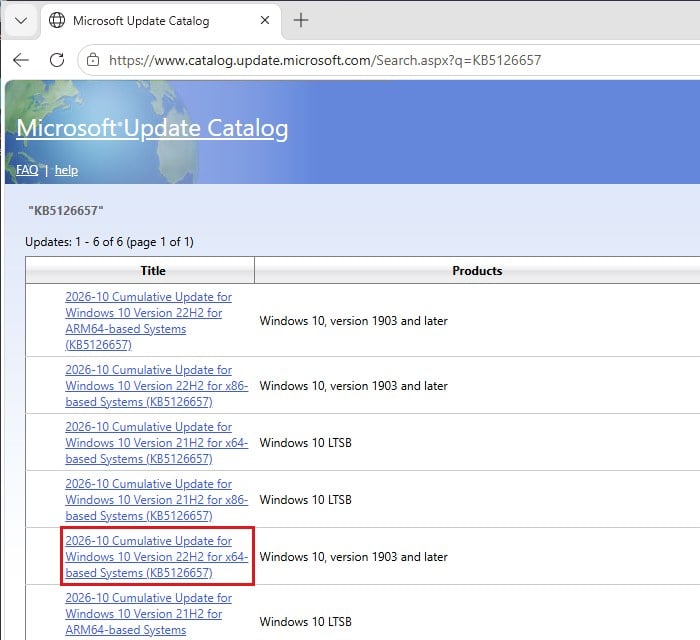700x640 pixels.
Task: Select Windows 10 LTSB for 21H2 x64 row
Action: click(x=305, y=443)
